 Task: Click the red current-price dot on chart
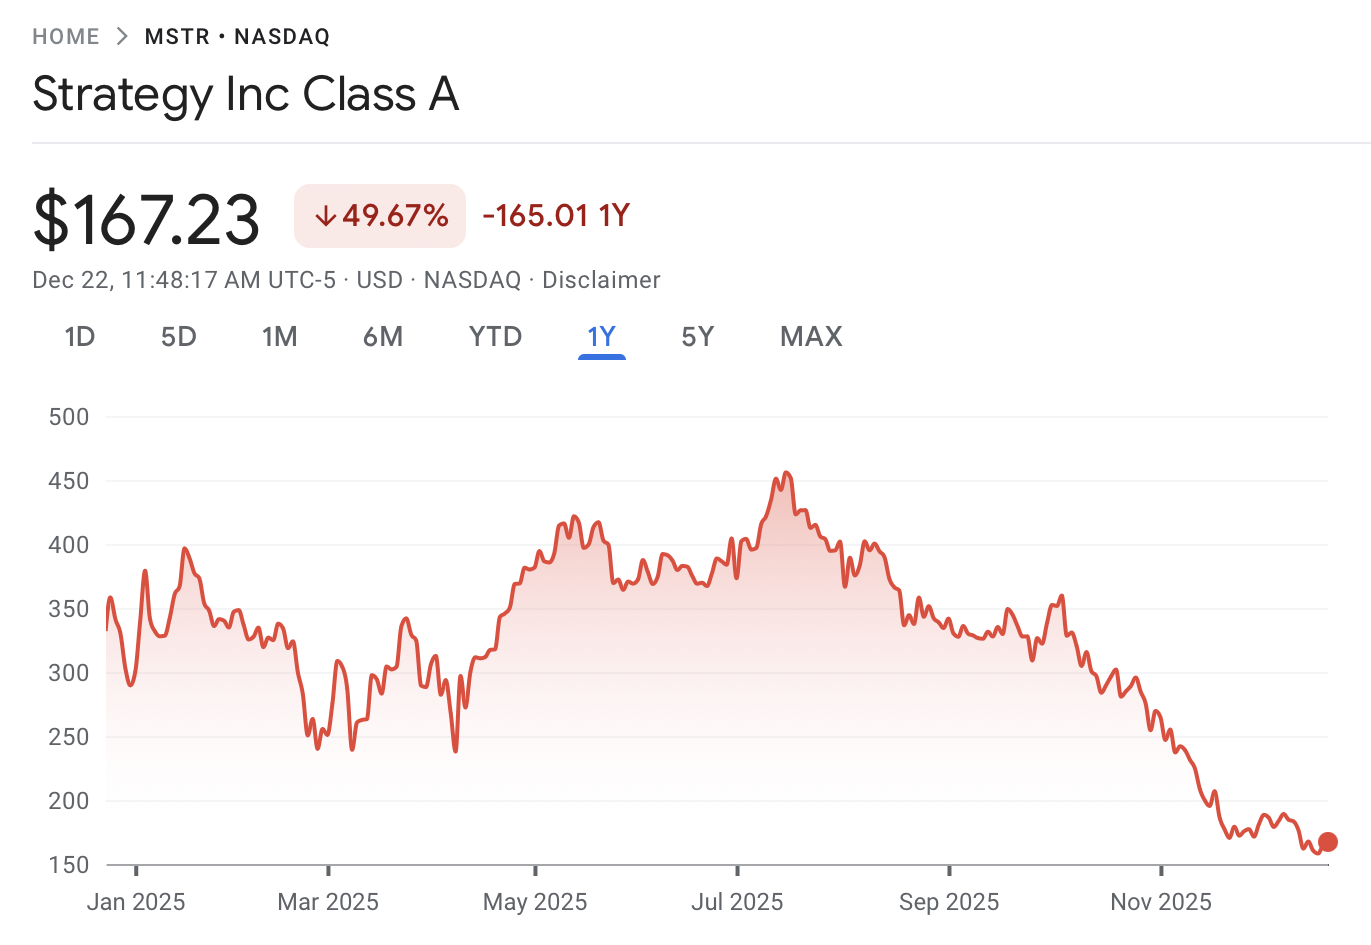(x=1328, y=842)
